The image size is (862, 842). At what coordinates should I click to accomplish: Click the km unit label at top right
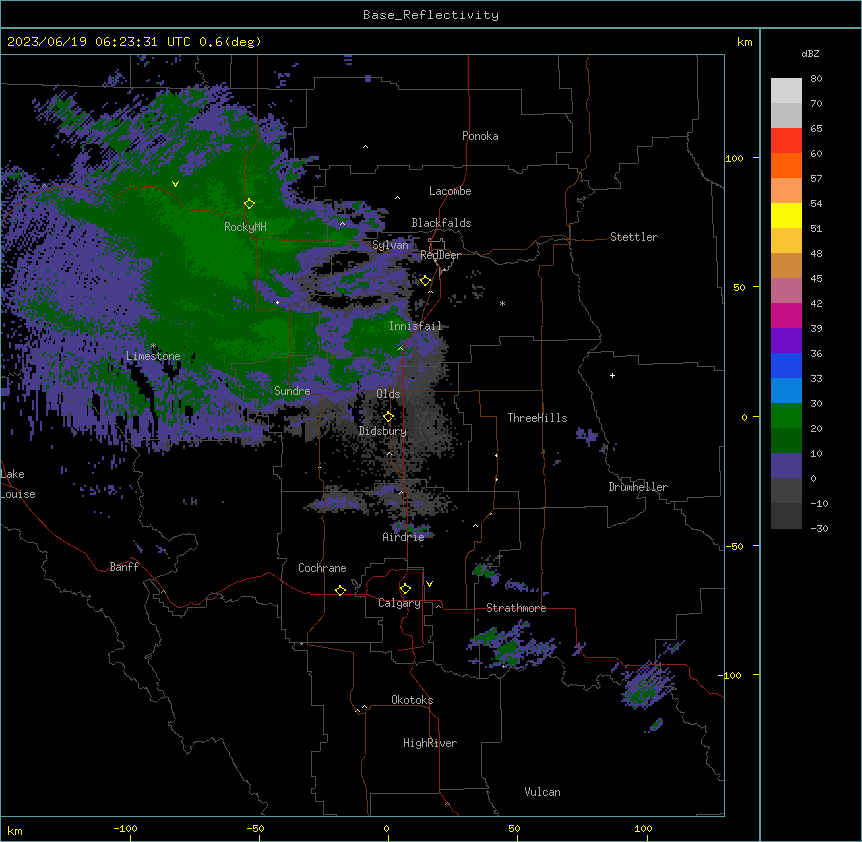[x=745, y=42]
